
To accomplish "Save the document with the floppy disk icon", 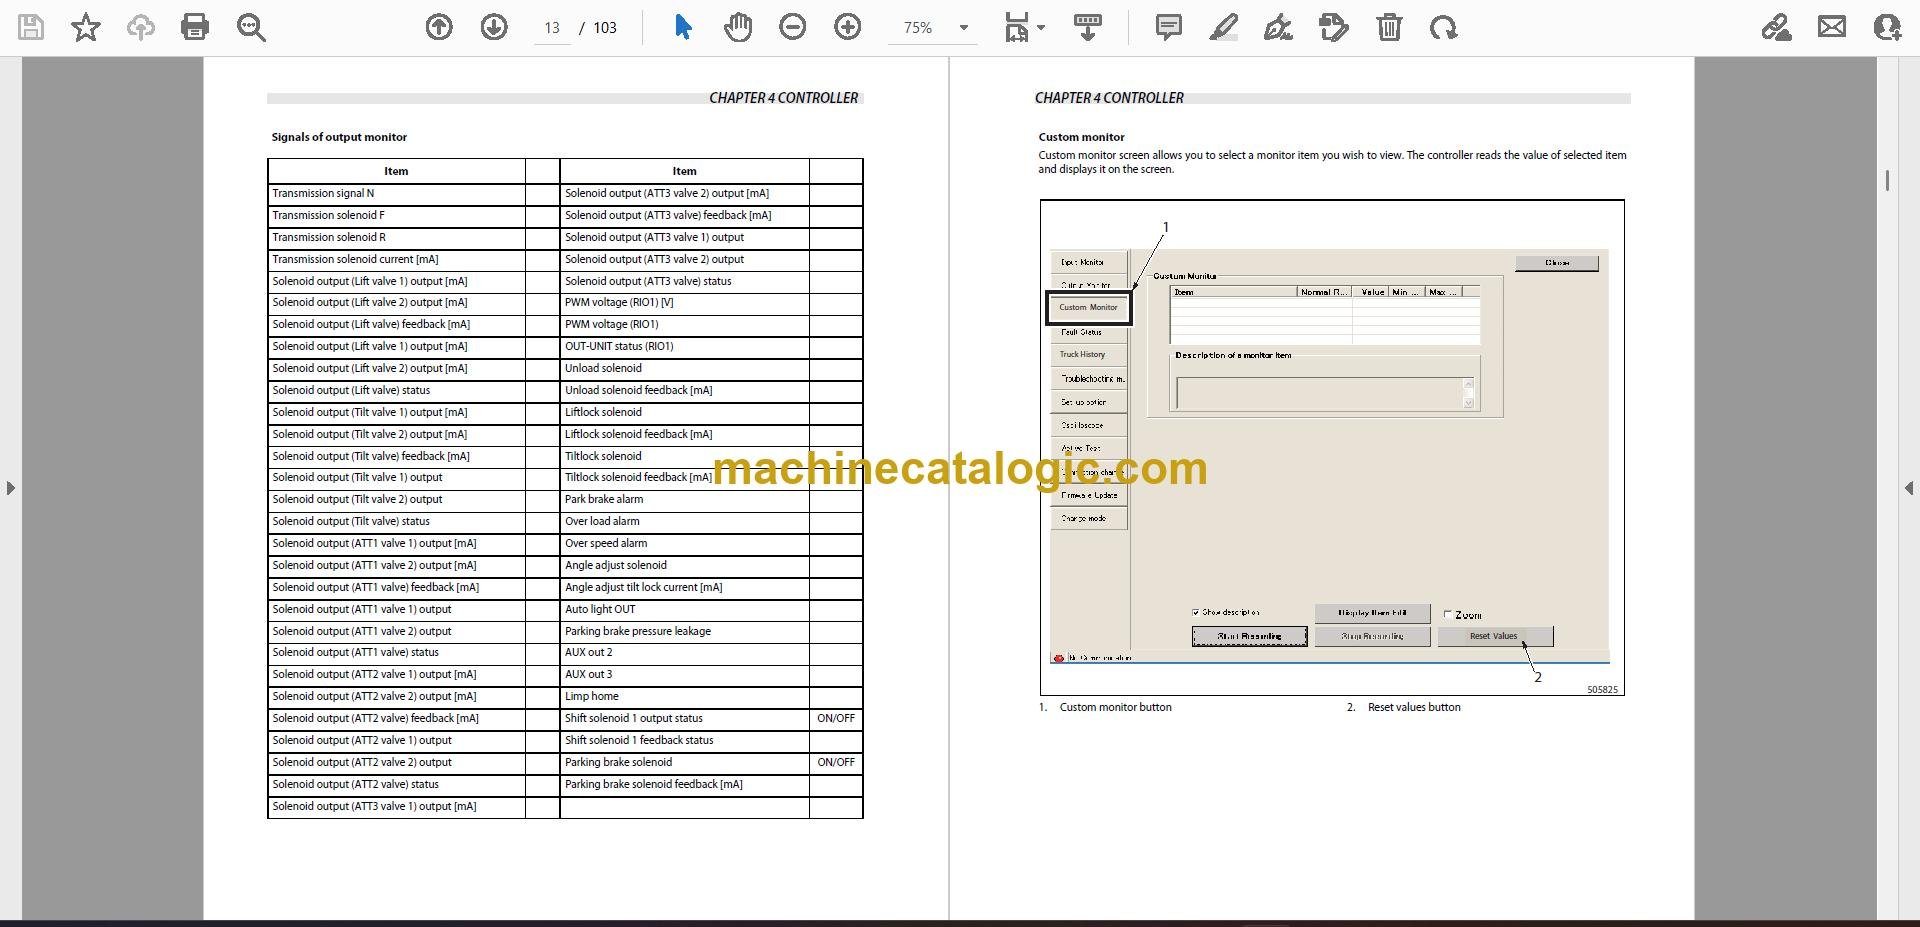I will point(31,27).
